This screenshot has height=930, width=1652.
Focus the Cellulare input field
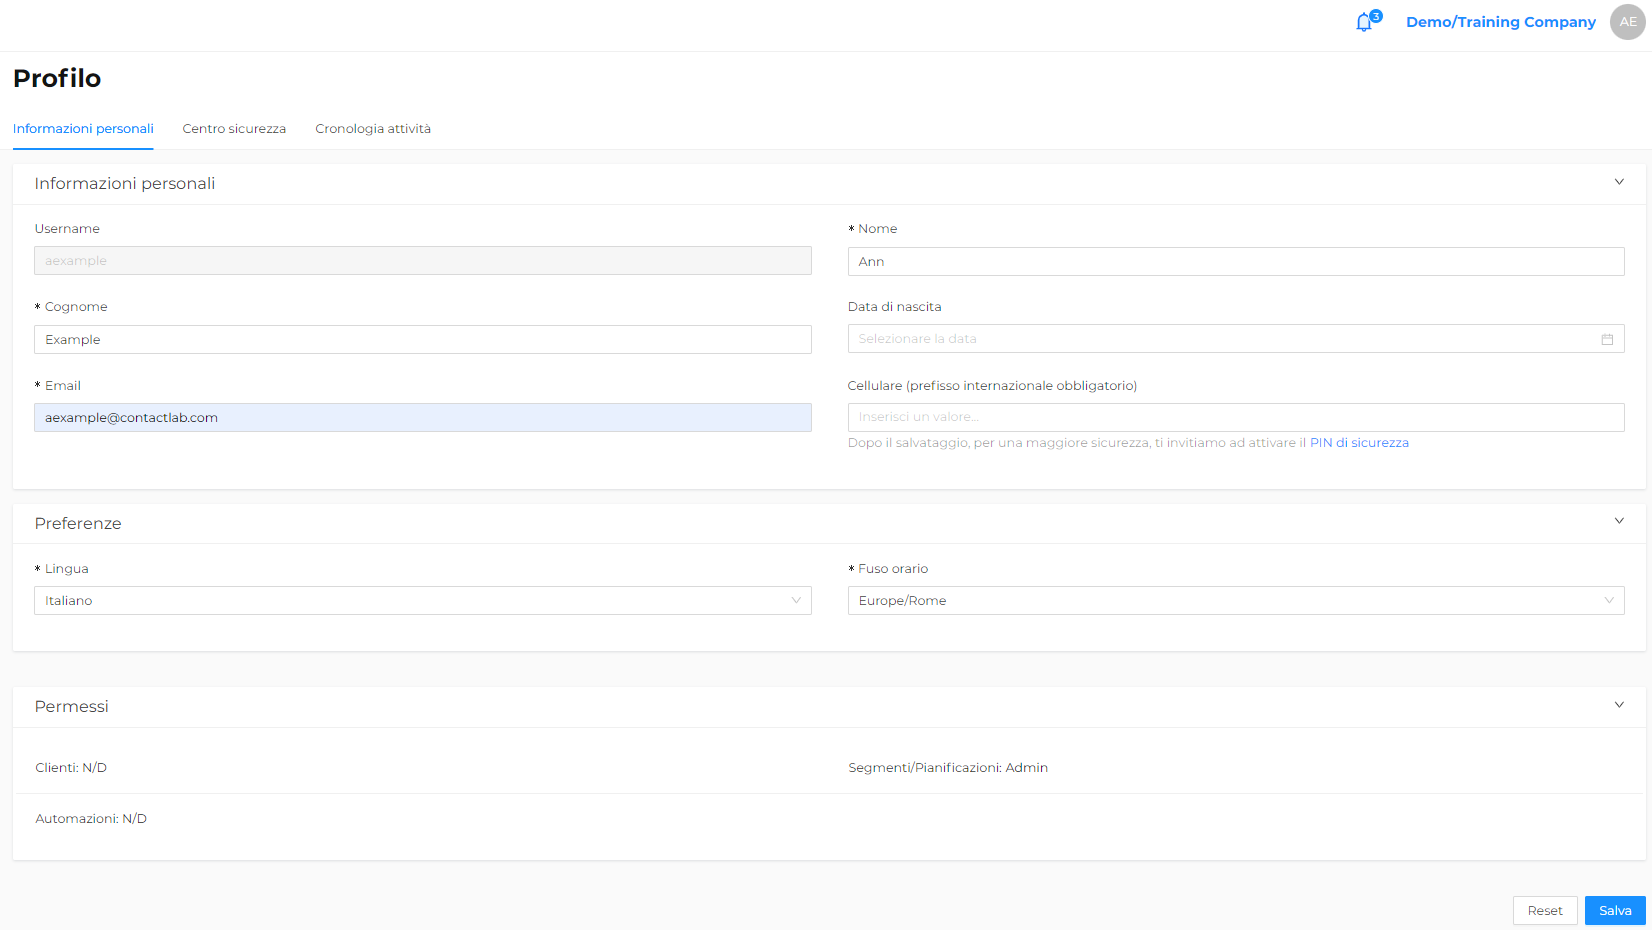(x=1236, y=417)
